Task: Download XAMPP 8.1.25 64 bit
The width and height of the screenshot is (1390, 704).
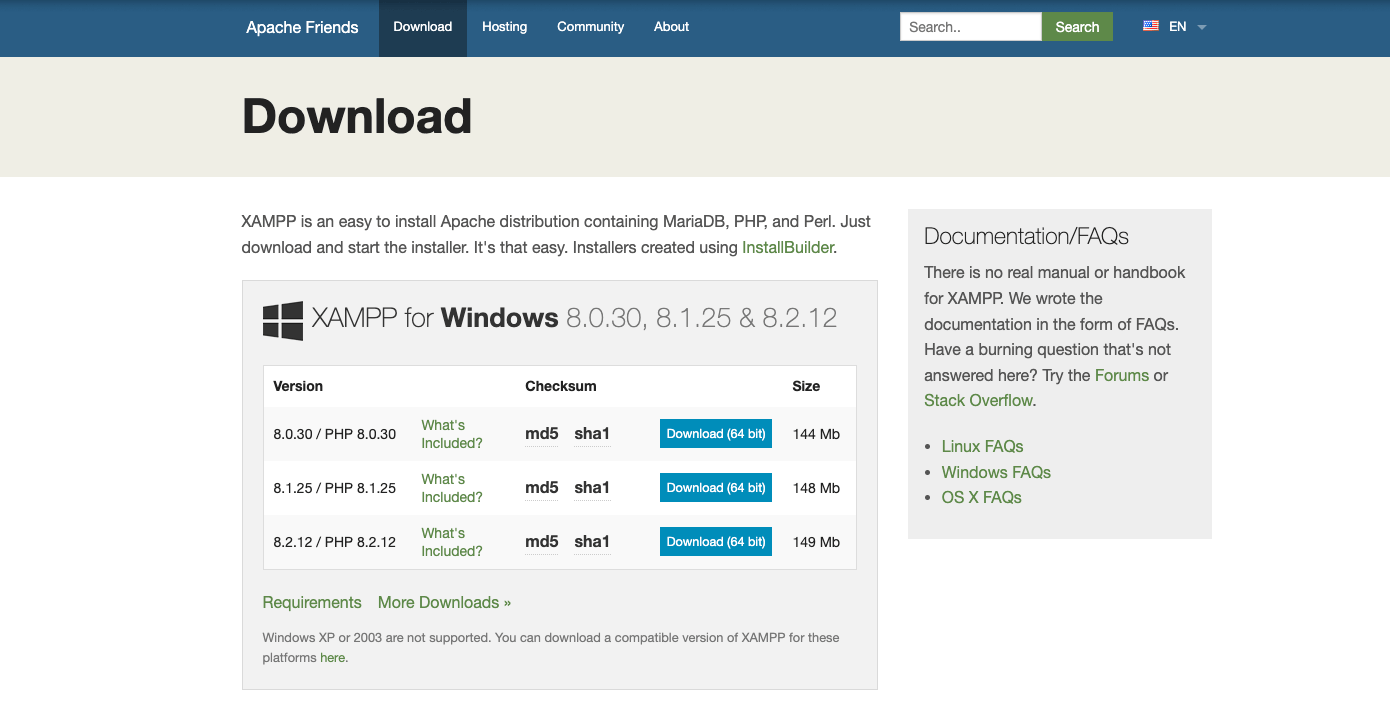Action: tap(715, 488)
